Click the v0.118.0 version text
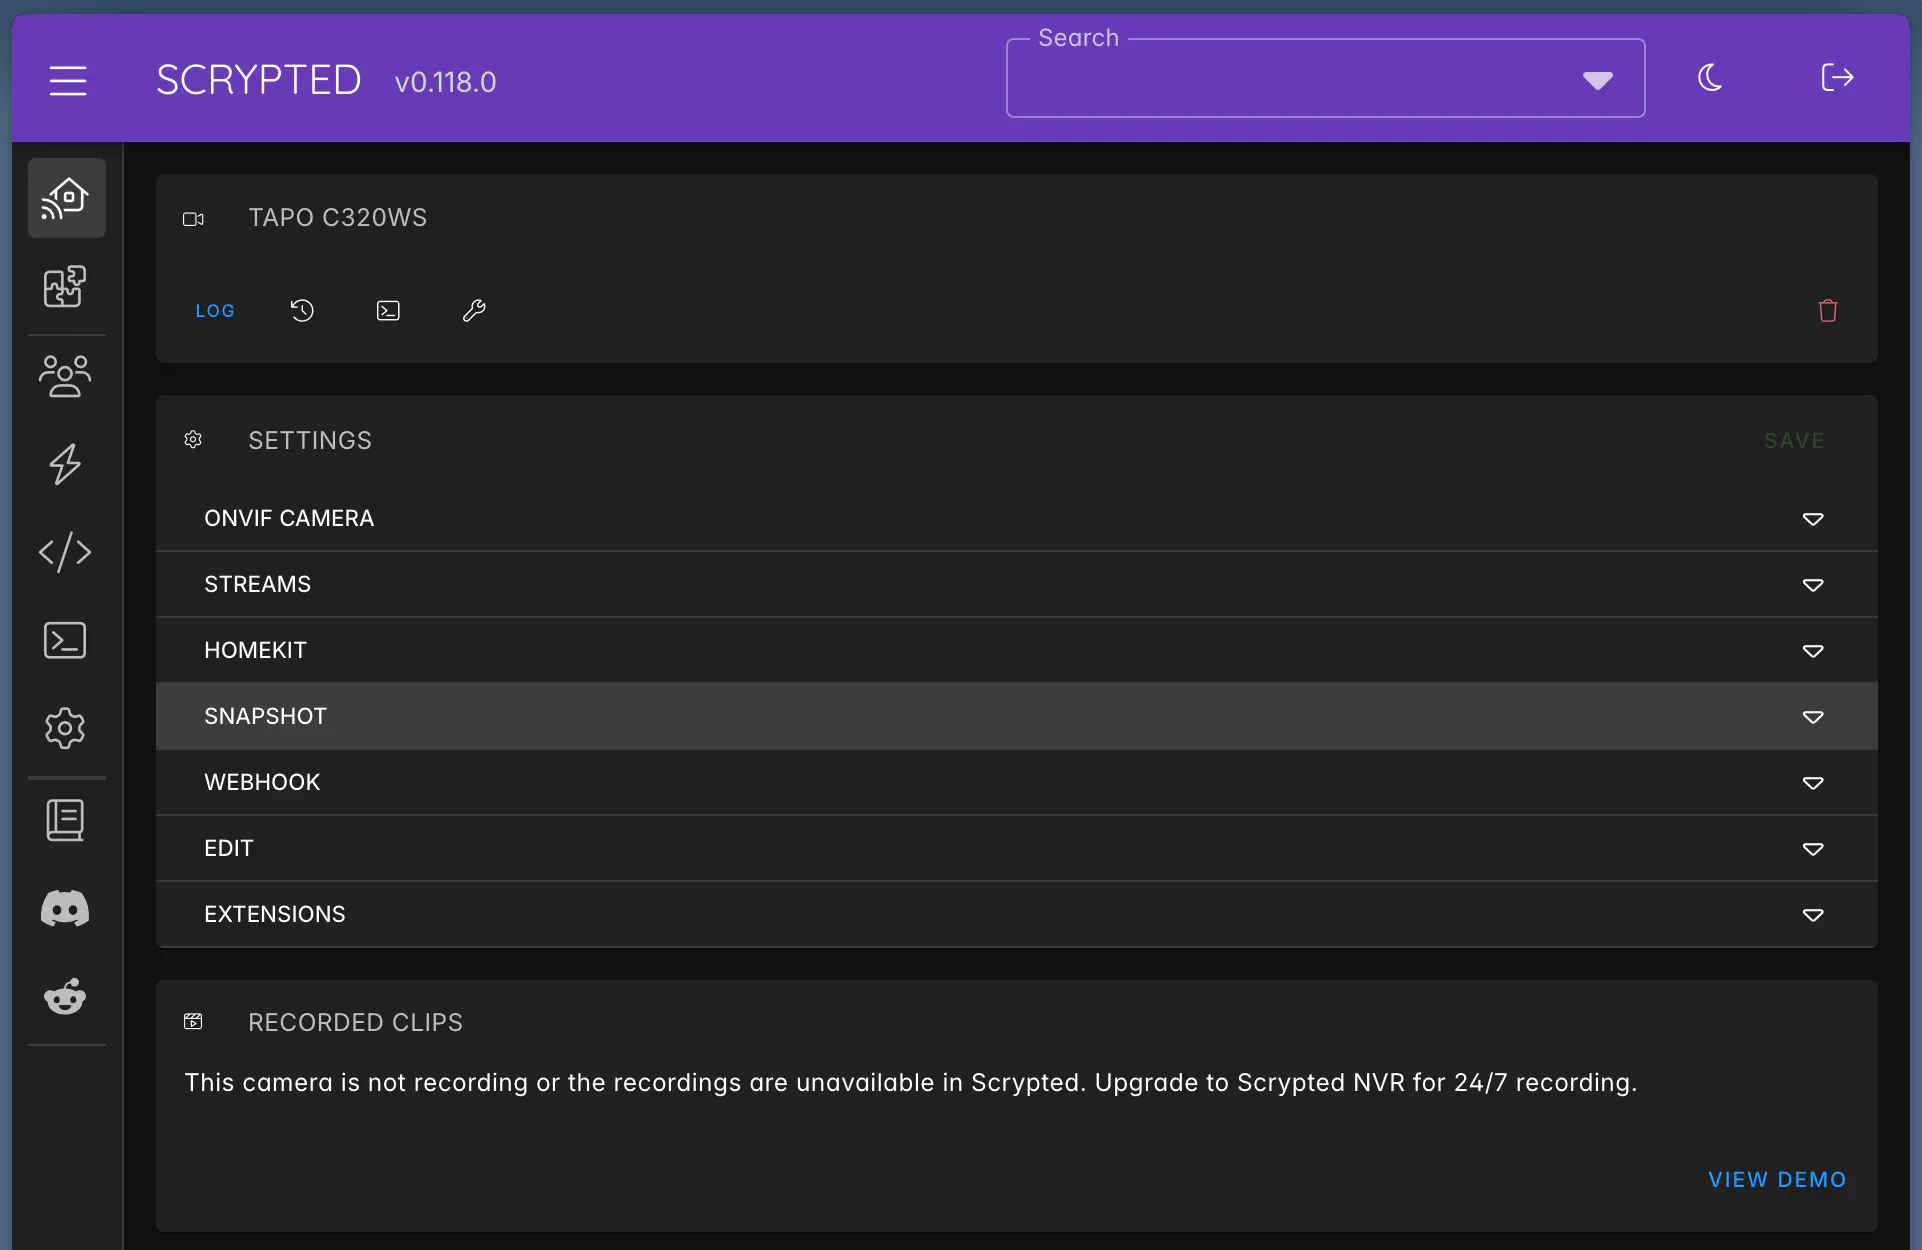The image size is (1922, 1250). coord(446,82)
